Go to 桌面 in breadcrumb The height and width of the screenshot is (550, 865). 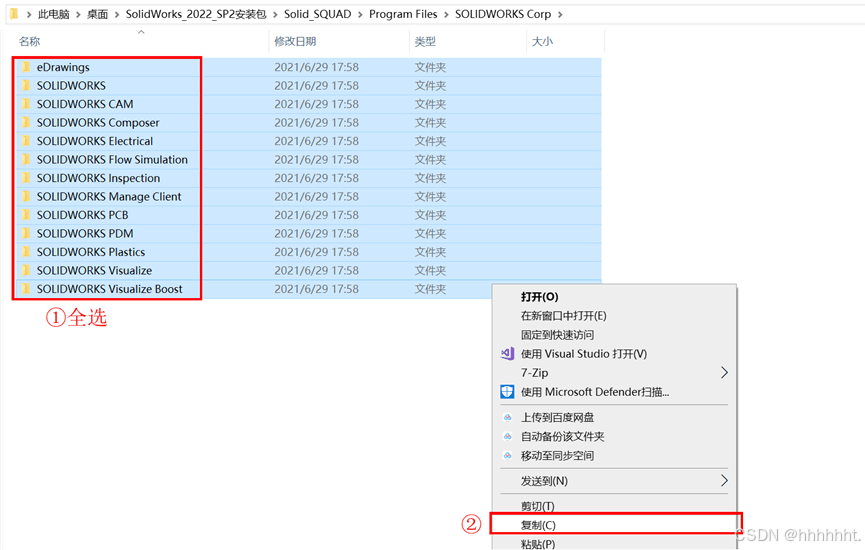click(x=98, y=14)
